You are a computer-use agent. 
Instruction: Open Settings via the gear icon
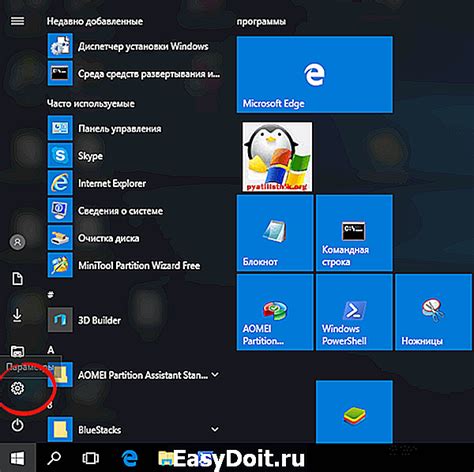point(17,388)
